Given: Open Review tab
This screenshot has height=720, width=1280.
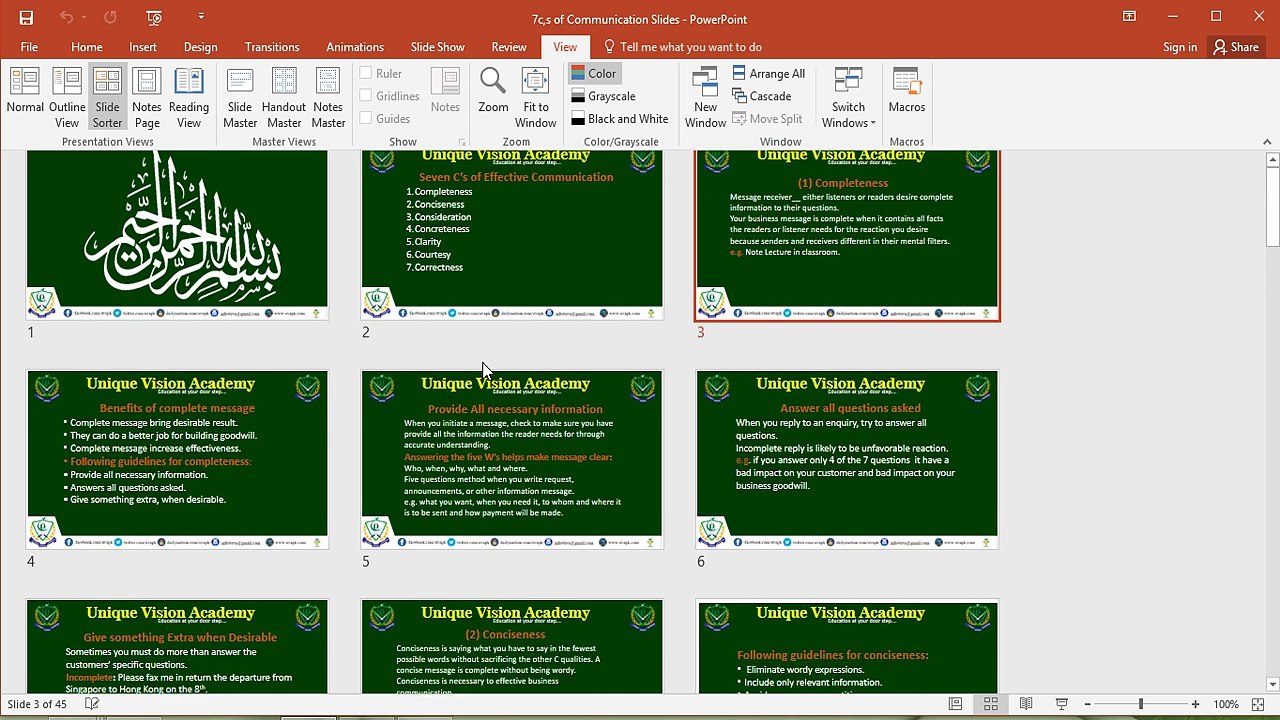Looking at the screenshot, I should [x=508, y=47].
